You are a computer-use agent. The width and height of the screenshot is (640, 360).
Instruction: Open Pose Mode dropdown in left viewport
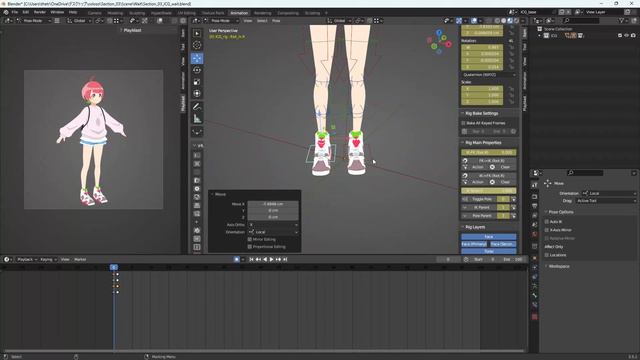click(33, 20)
